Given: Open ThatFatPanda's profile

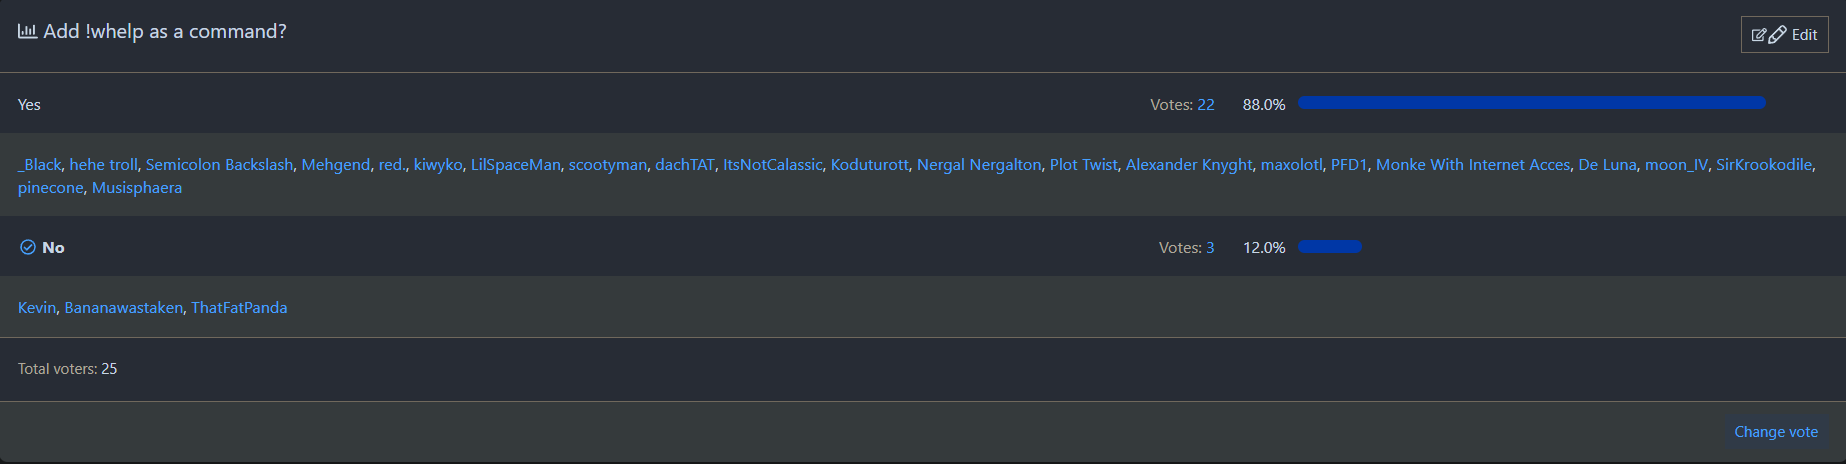Looking at the screenshot, I should coord(239,308).
